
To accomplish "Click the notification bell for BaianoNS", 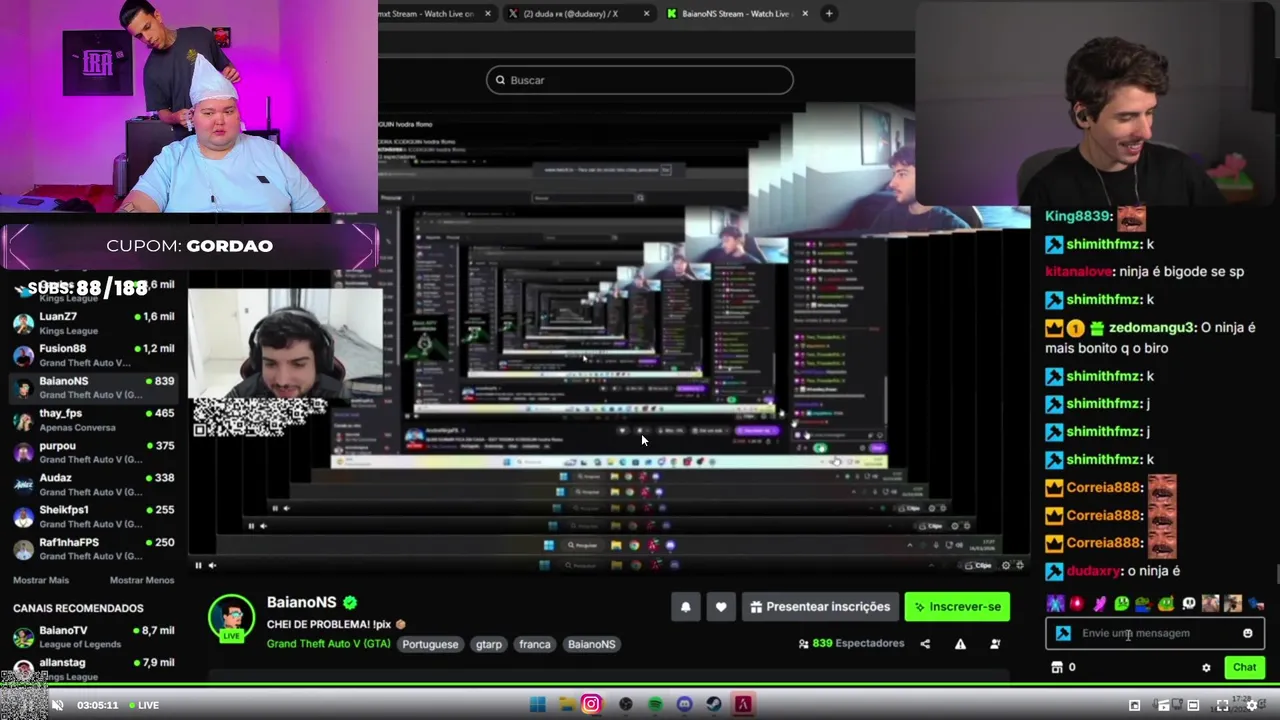I will point(685,607).
